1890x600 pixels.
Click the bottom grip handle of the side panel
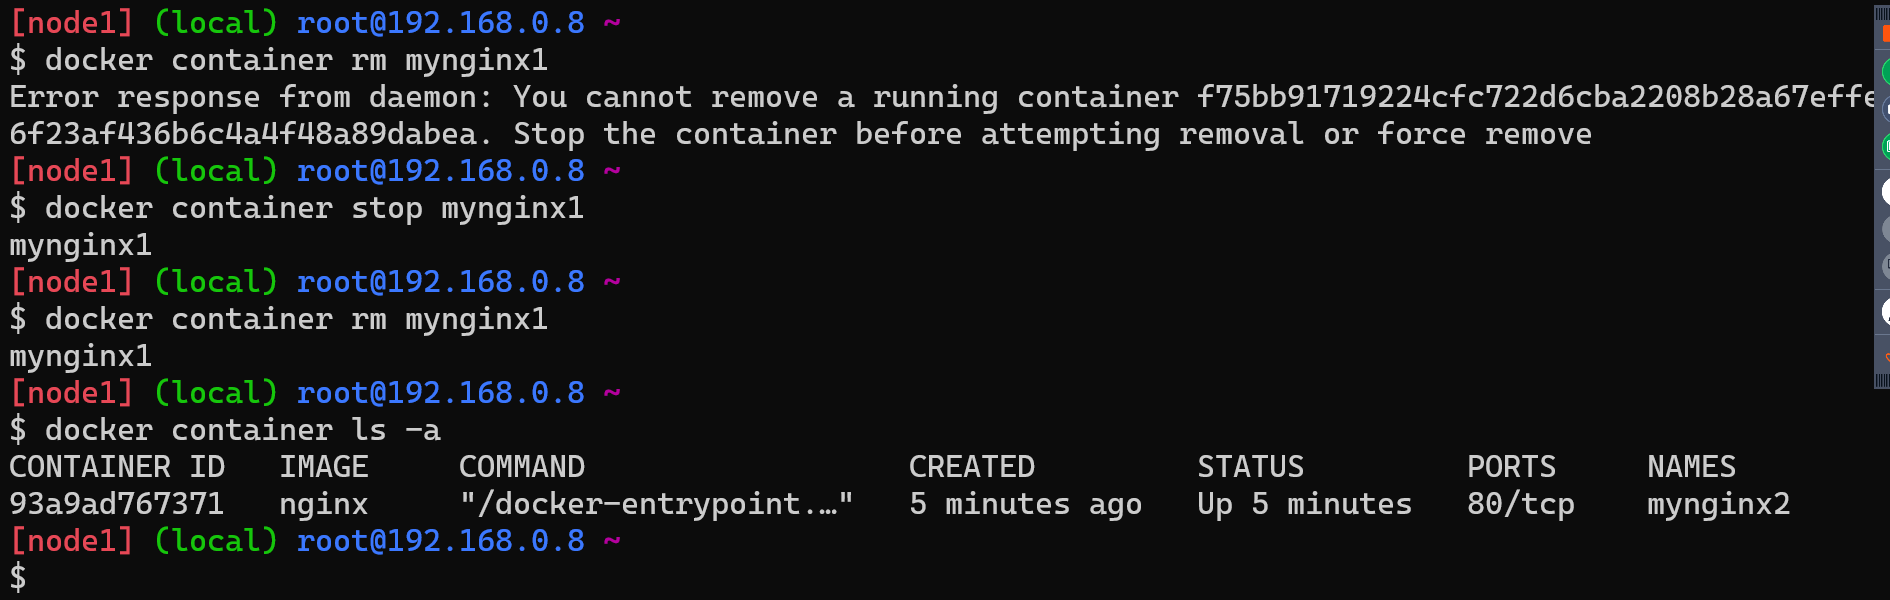[x=1882, y=380]
